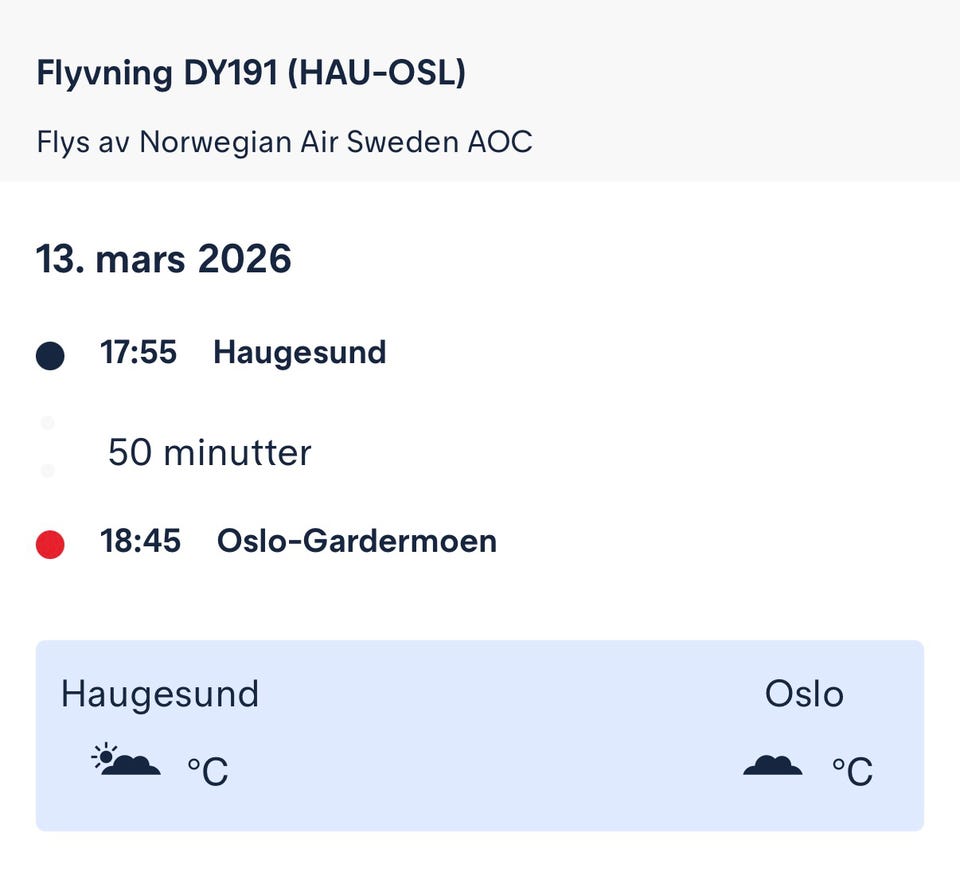960x876 pixels.
Task: Click the lower faint dot above arrival
Action: [x=47, y=470]
